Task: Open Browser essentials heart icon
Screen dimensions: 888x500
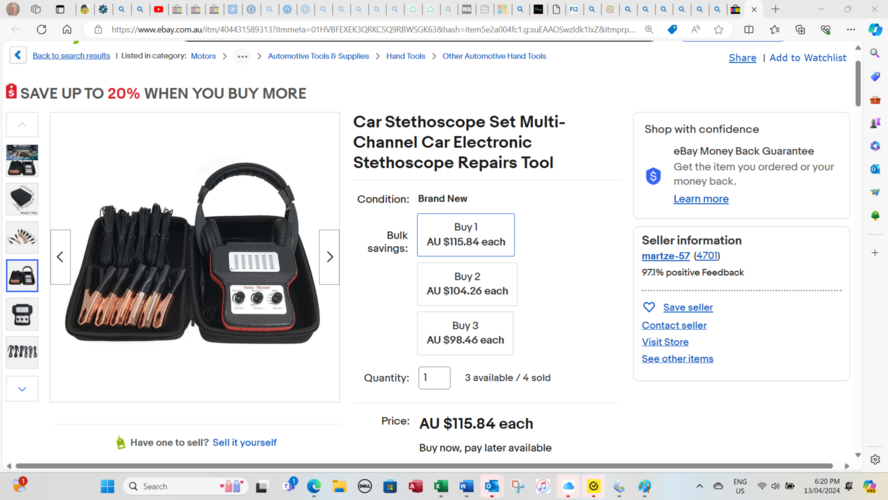Action: tap(825, 29)
